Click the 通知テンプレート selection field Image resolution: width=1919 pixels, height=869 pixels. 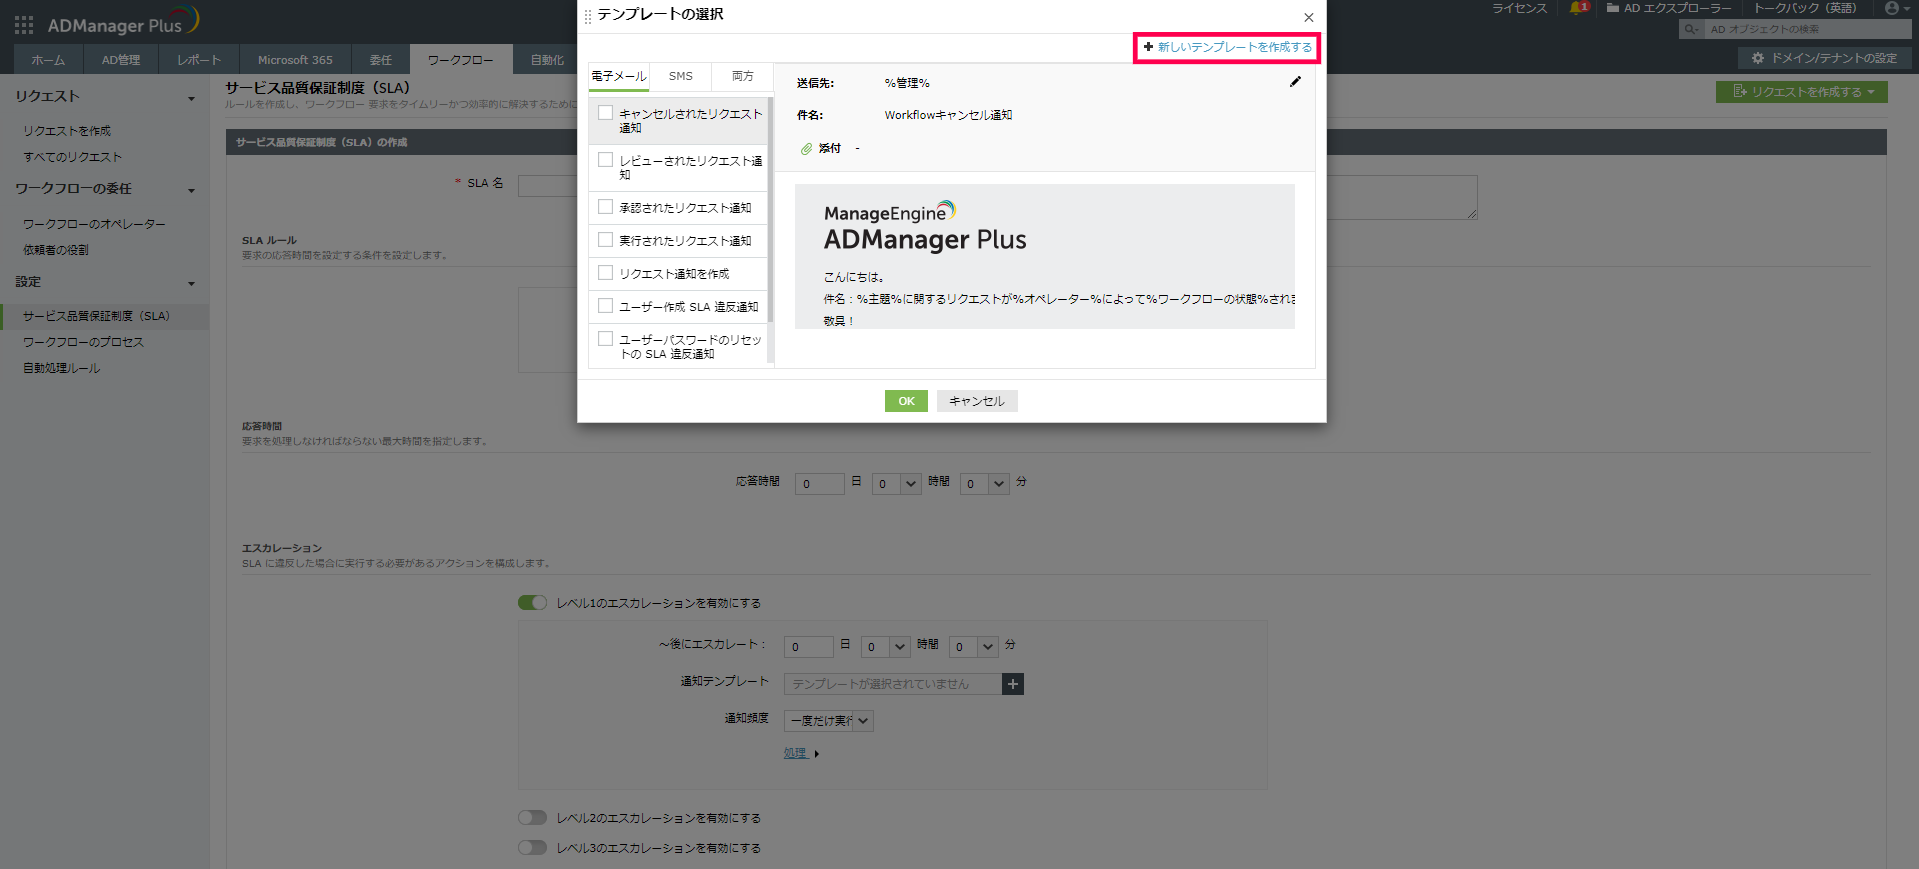point(893,684)
